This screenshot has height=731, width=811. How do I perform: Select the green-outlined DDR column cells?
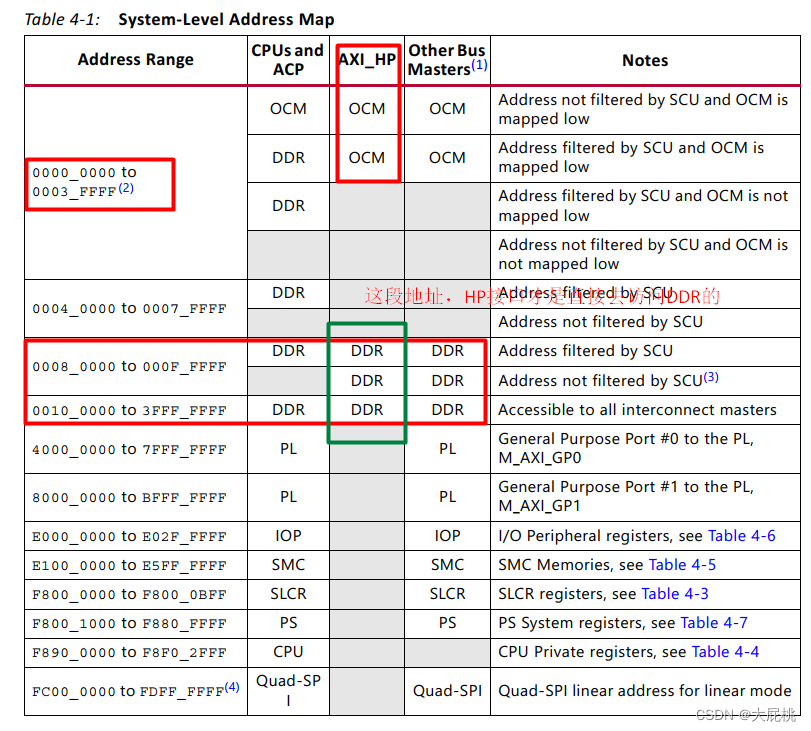[x=367, y=381]
